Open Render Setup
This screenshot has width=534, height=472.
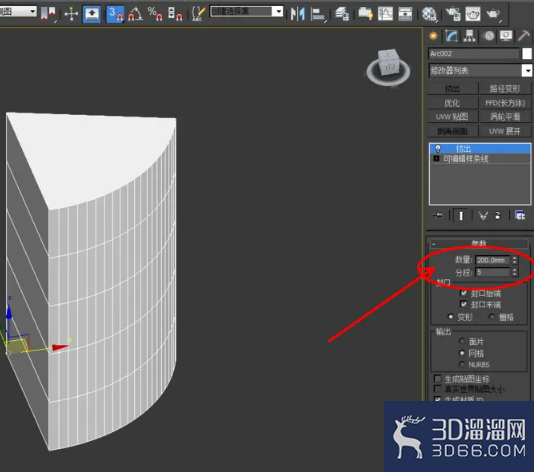click(453, 14)
